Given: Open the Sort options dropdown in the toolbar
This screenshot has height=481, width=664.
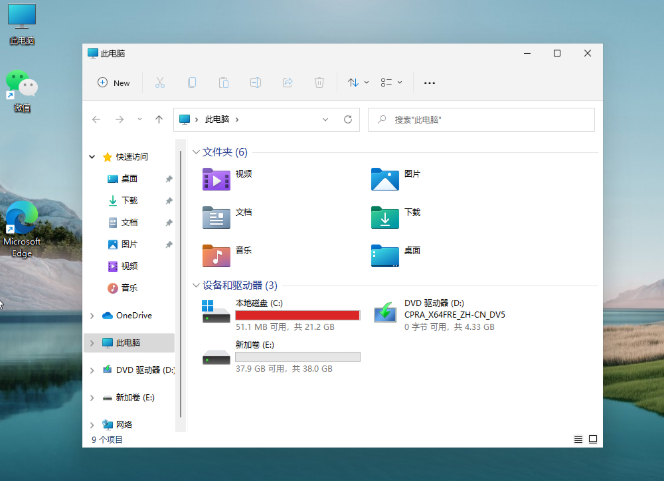Looking at the screenshot, I should pyautogui.click(x=358, y=83).
